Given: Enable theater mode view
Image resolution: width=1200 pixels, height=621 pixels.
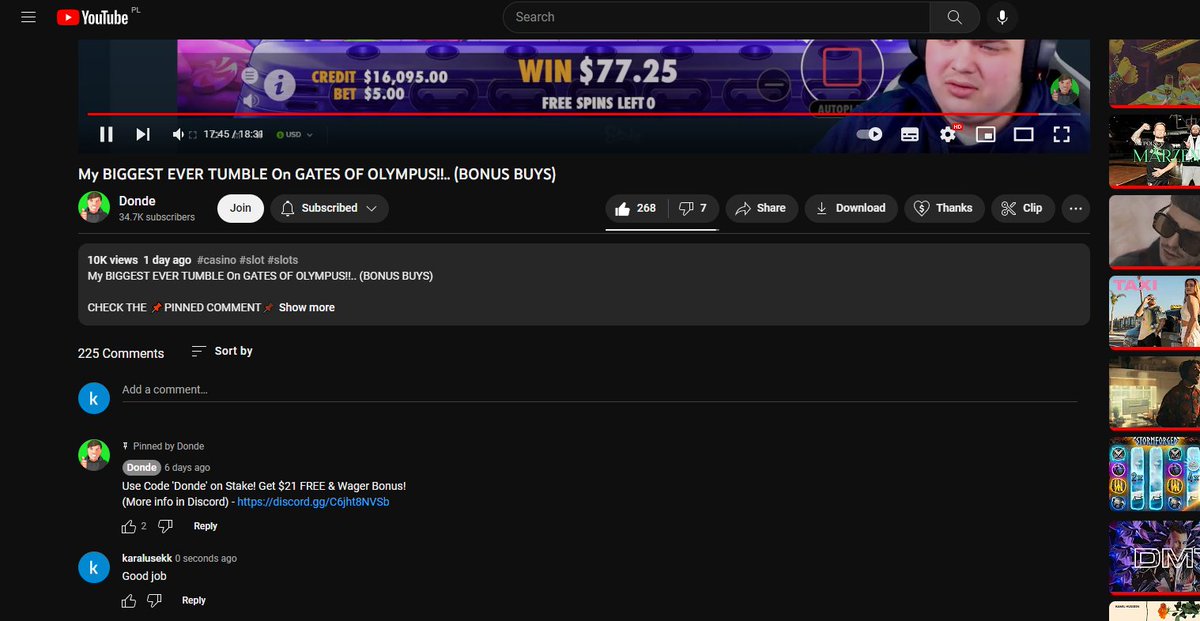Looking at the screenshot, I should pyautogui.click(x=1023, y=134).
